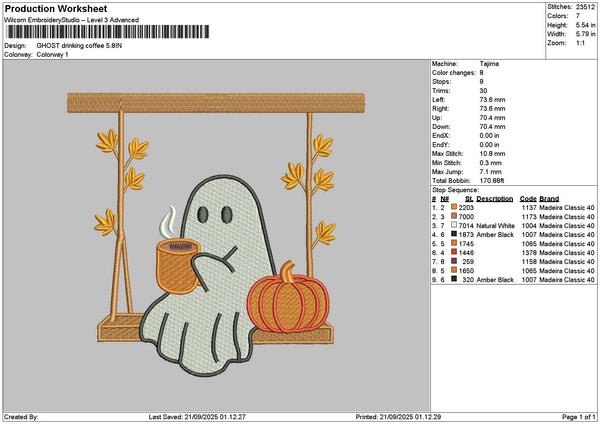The width and height of the screenshot is (600, 424).
Task: Pick the Amber Black 1873 swatch
Action: (454, 233)
